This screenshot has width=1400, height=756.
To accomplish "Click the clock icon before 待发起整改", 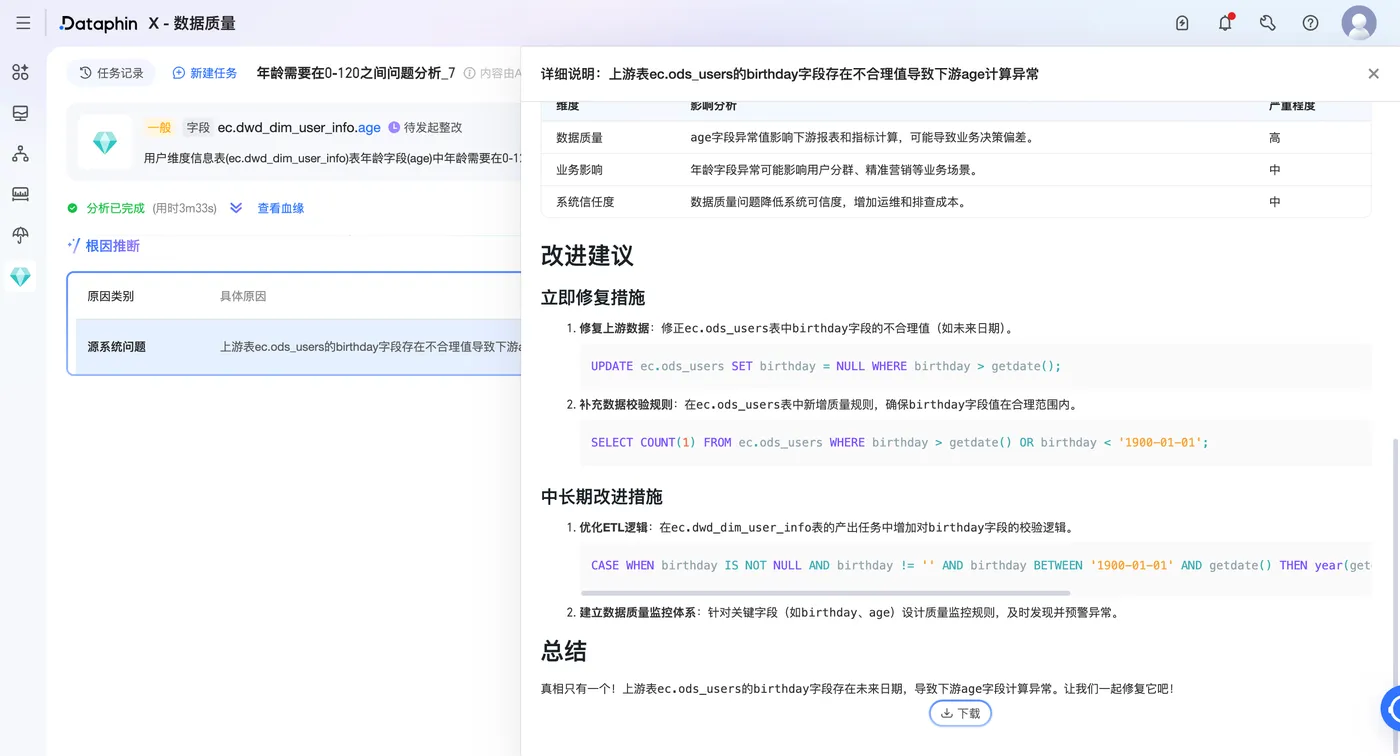I will (x=394, y=128).
